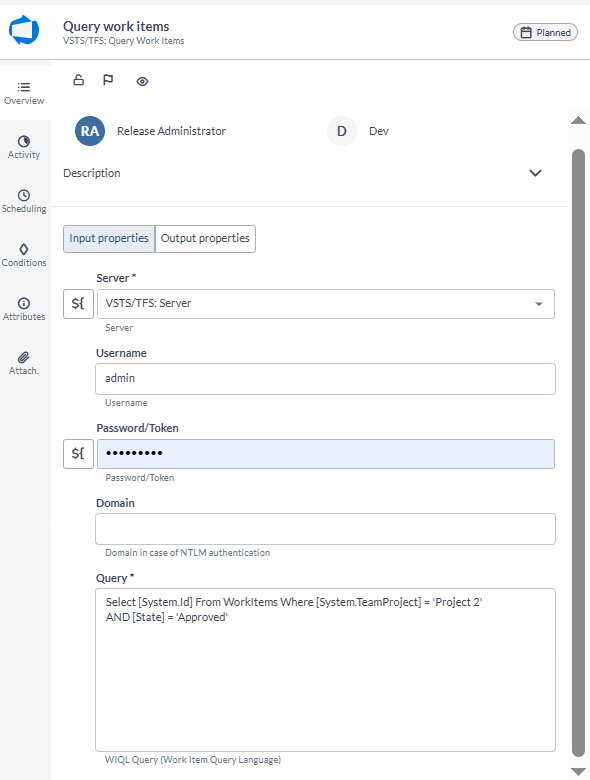Click inside the WIQL Query text area
The image size is (590, 780).
(325, 670)
